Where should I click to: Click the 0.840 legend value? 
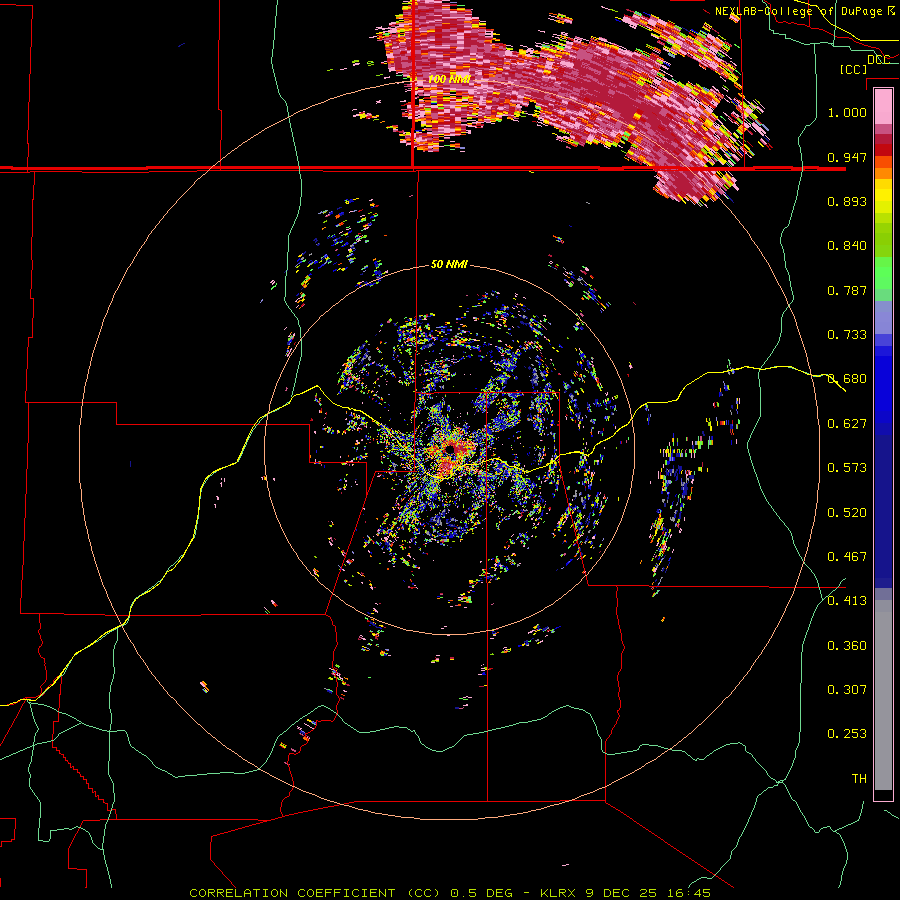tap(847, 246)
